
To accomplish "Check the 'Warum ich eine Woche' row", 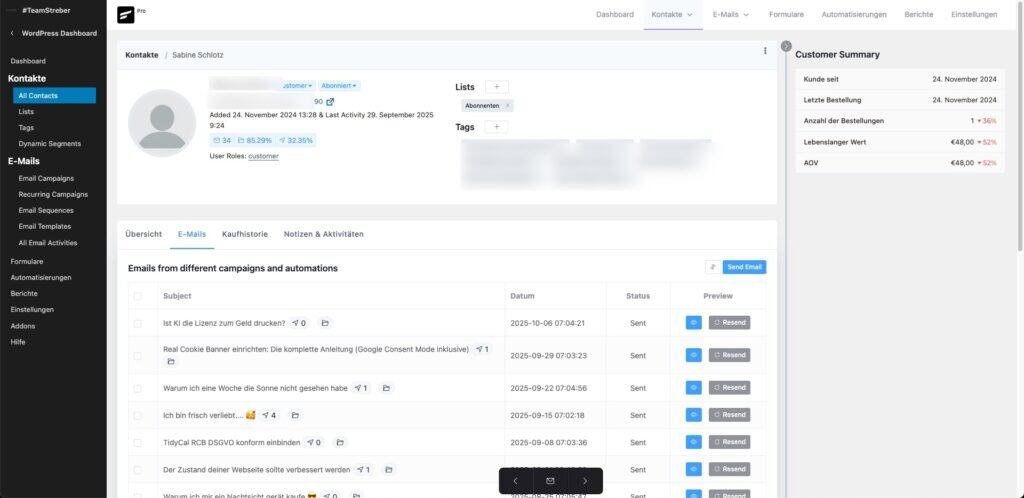I will coord(137,388).
